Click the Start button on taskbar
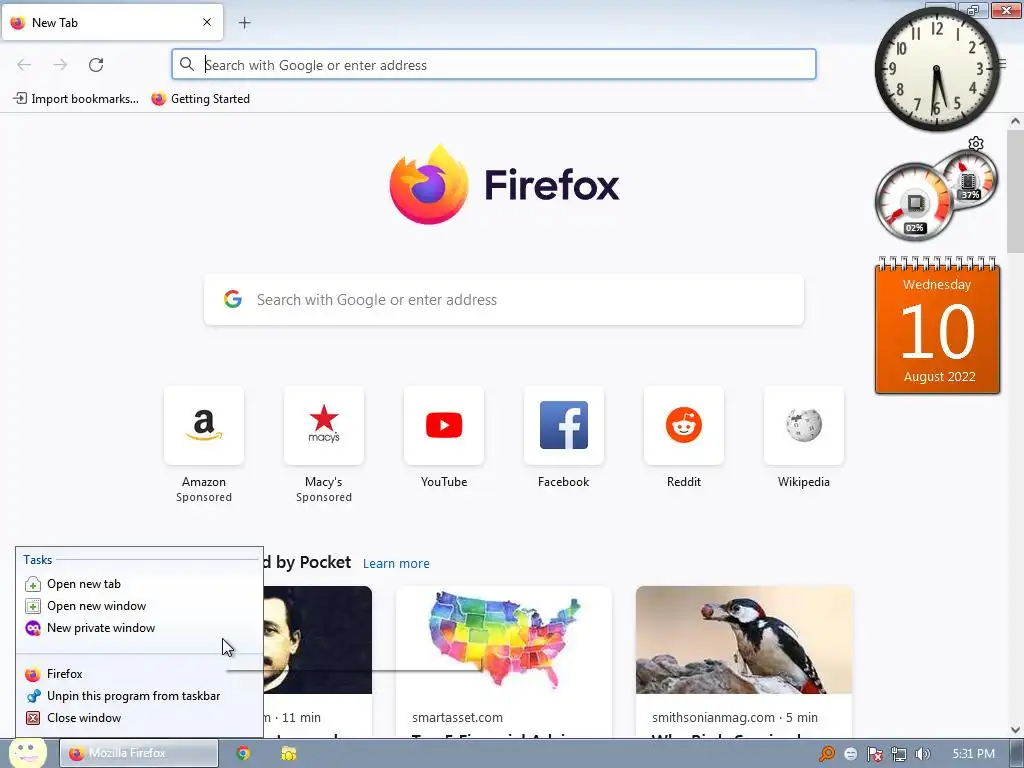 point(27,753)
